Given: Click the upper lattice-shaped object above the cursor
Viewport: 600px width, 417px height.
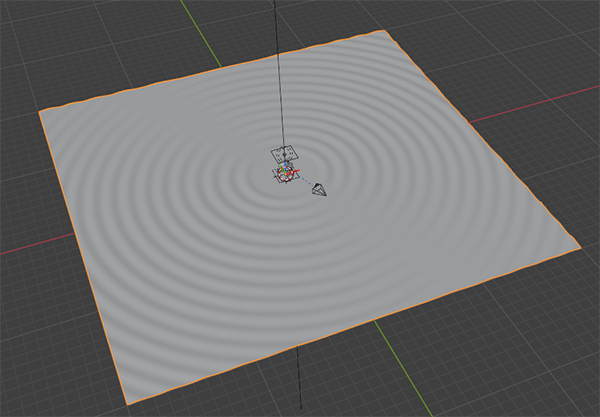Looking at the screenshot, I should pyautogui.click(x=284, y=153).
